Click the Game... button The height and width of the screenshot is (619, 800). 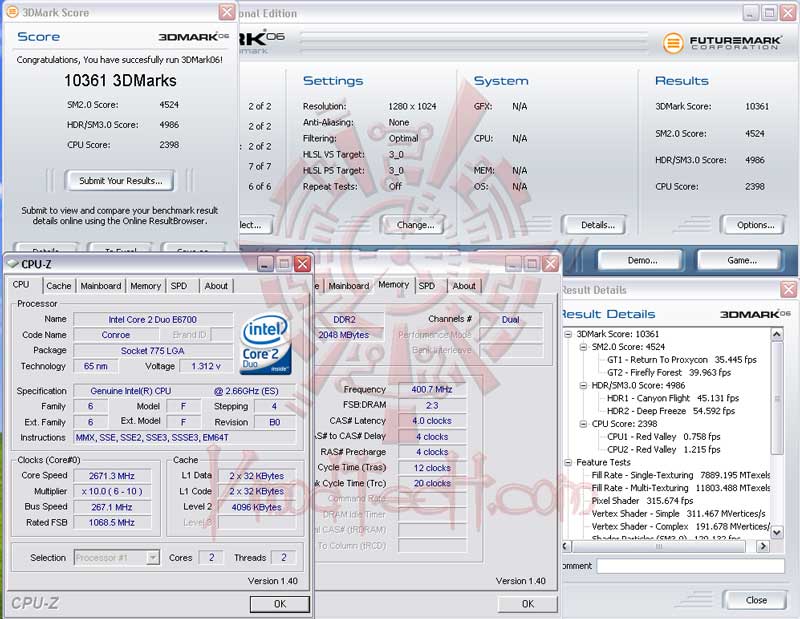(x=742, y=260)
